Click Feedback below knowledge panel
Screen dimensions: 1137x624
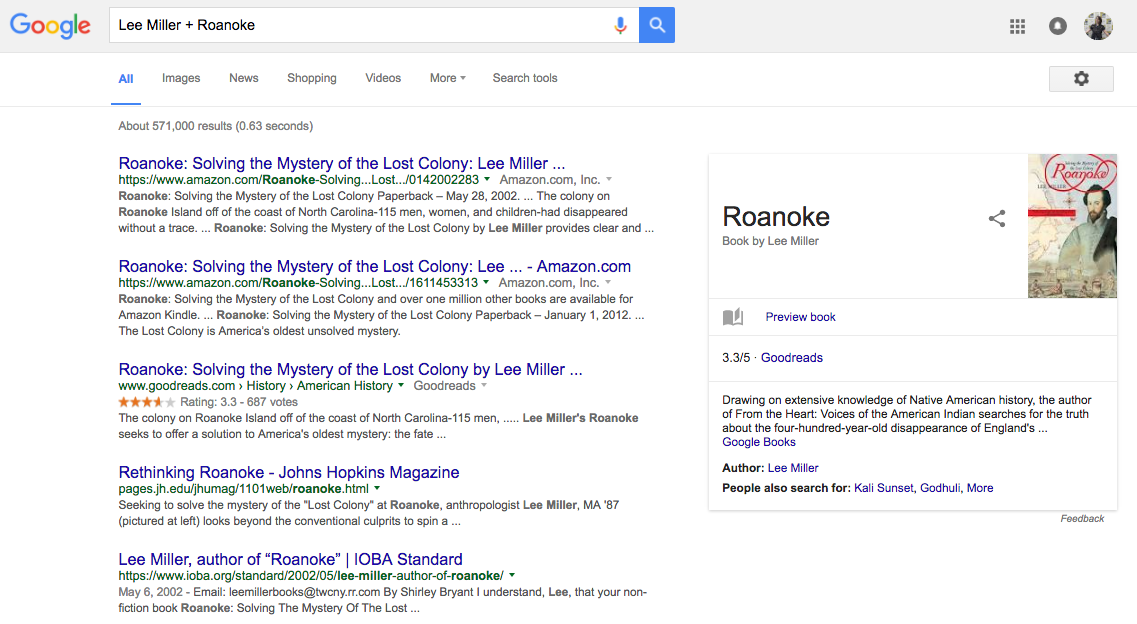tap(1082, 519)
